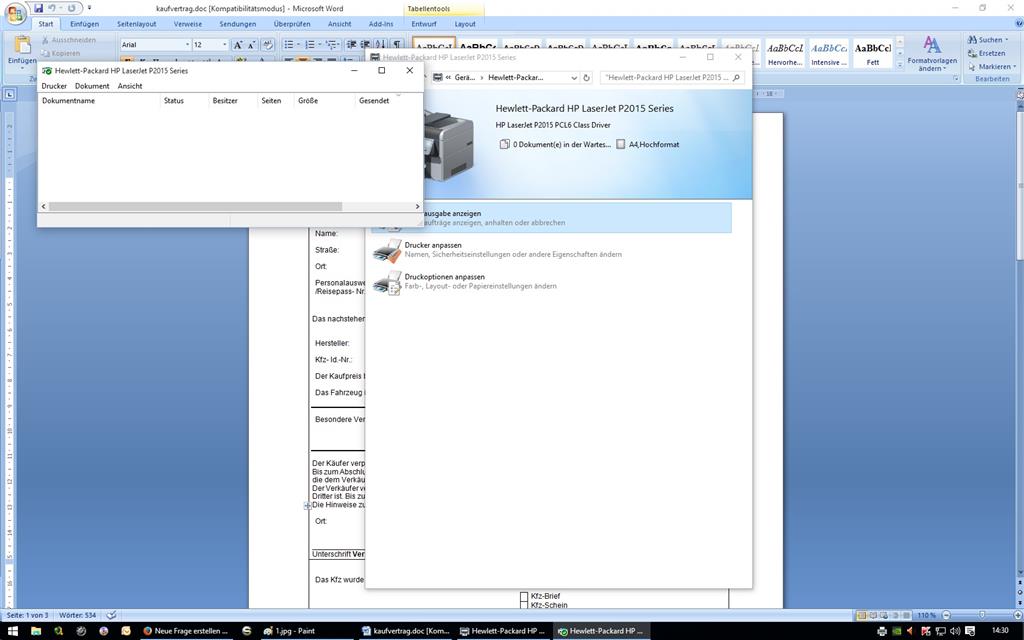Switch to the Sendungen ribbon tab

tap(238, 24)
